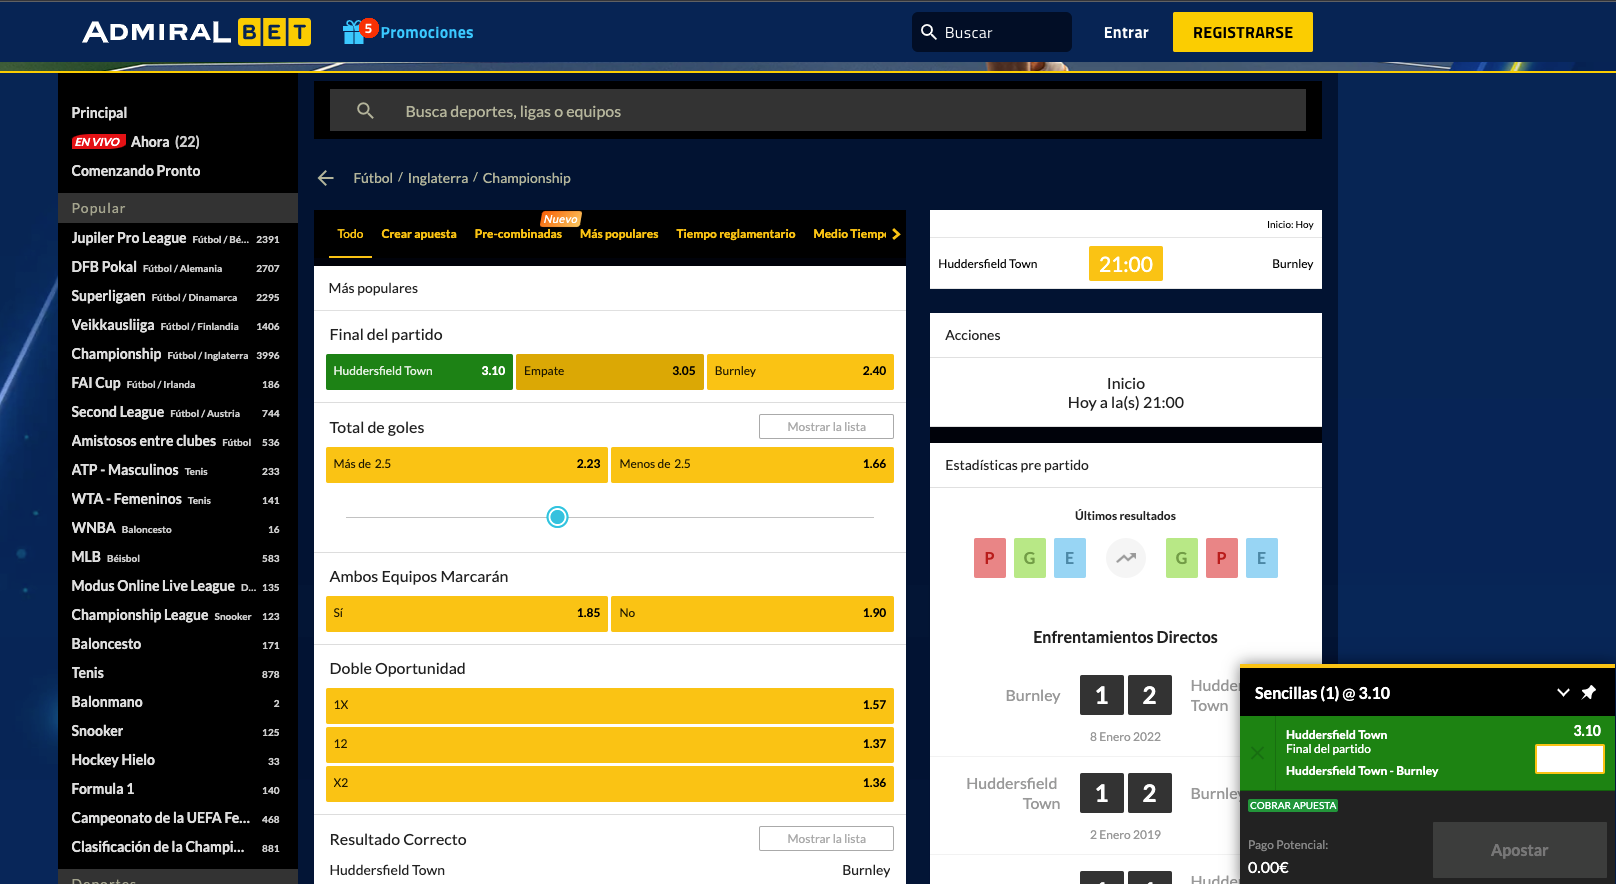Click the Buscar header search field
This screenshot has width=1616, height=884.
click(x=992, y=32)
